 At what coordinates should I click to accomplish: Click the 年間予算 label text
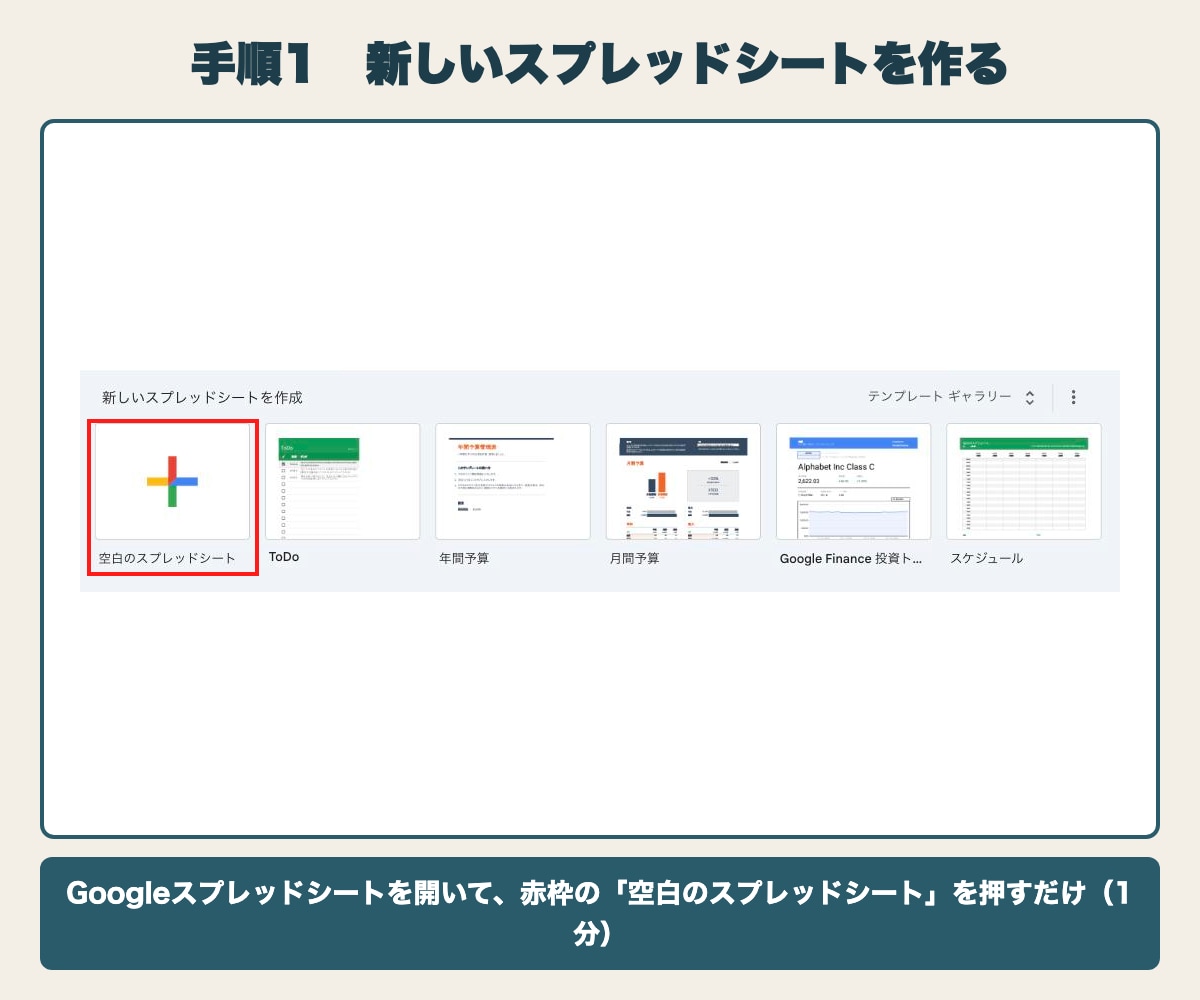click(x=464, y=558)
